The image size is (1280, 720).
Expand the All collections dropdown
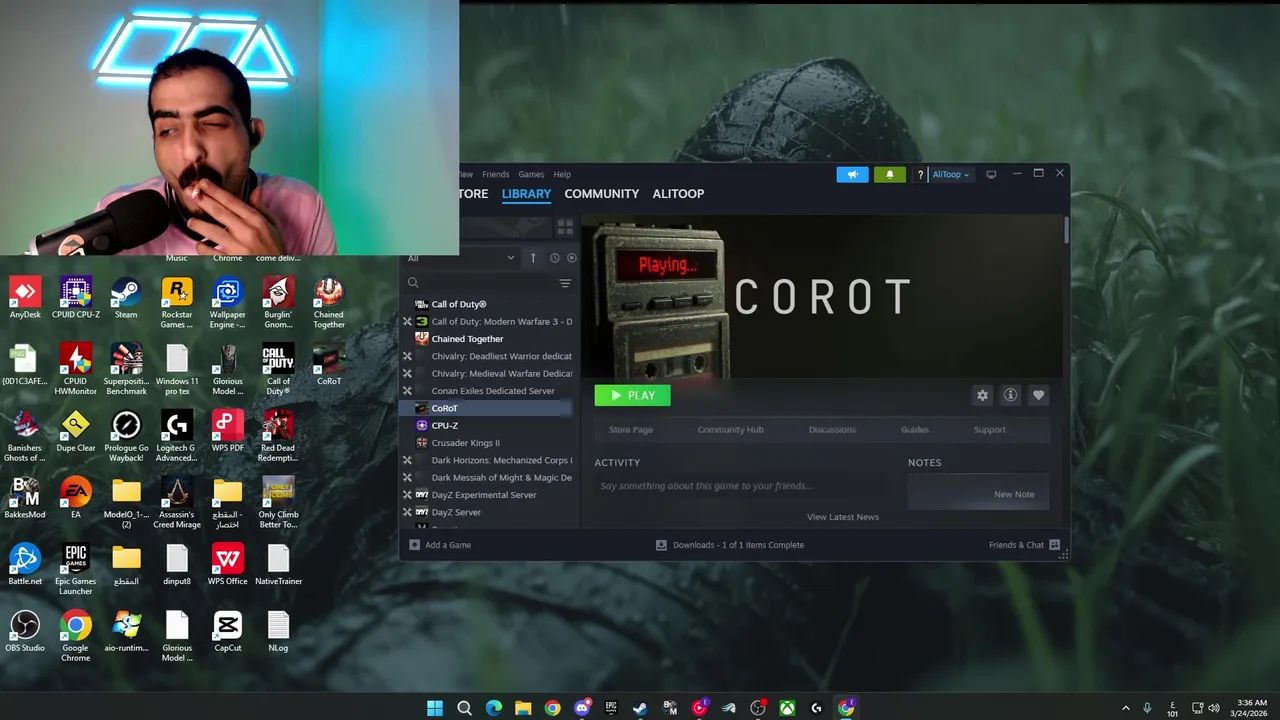click(461, 258)
